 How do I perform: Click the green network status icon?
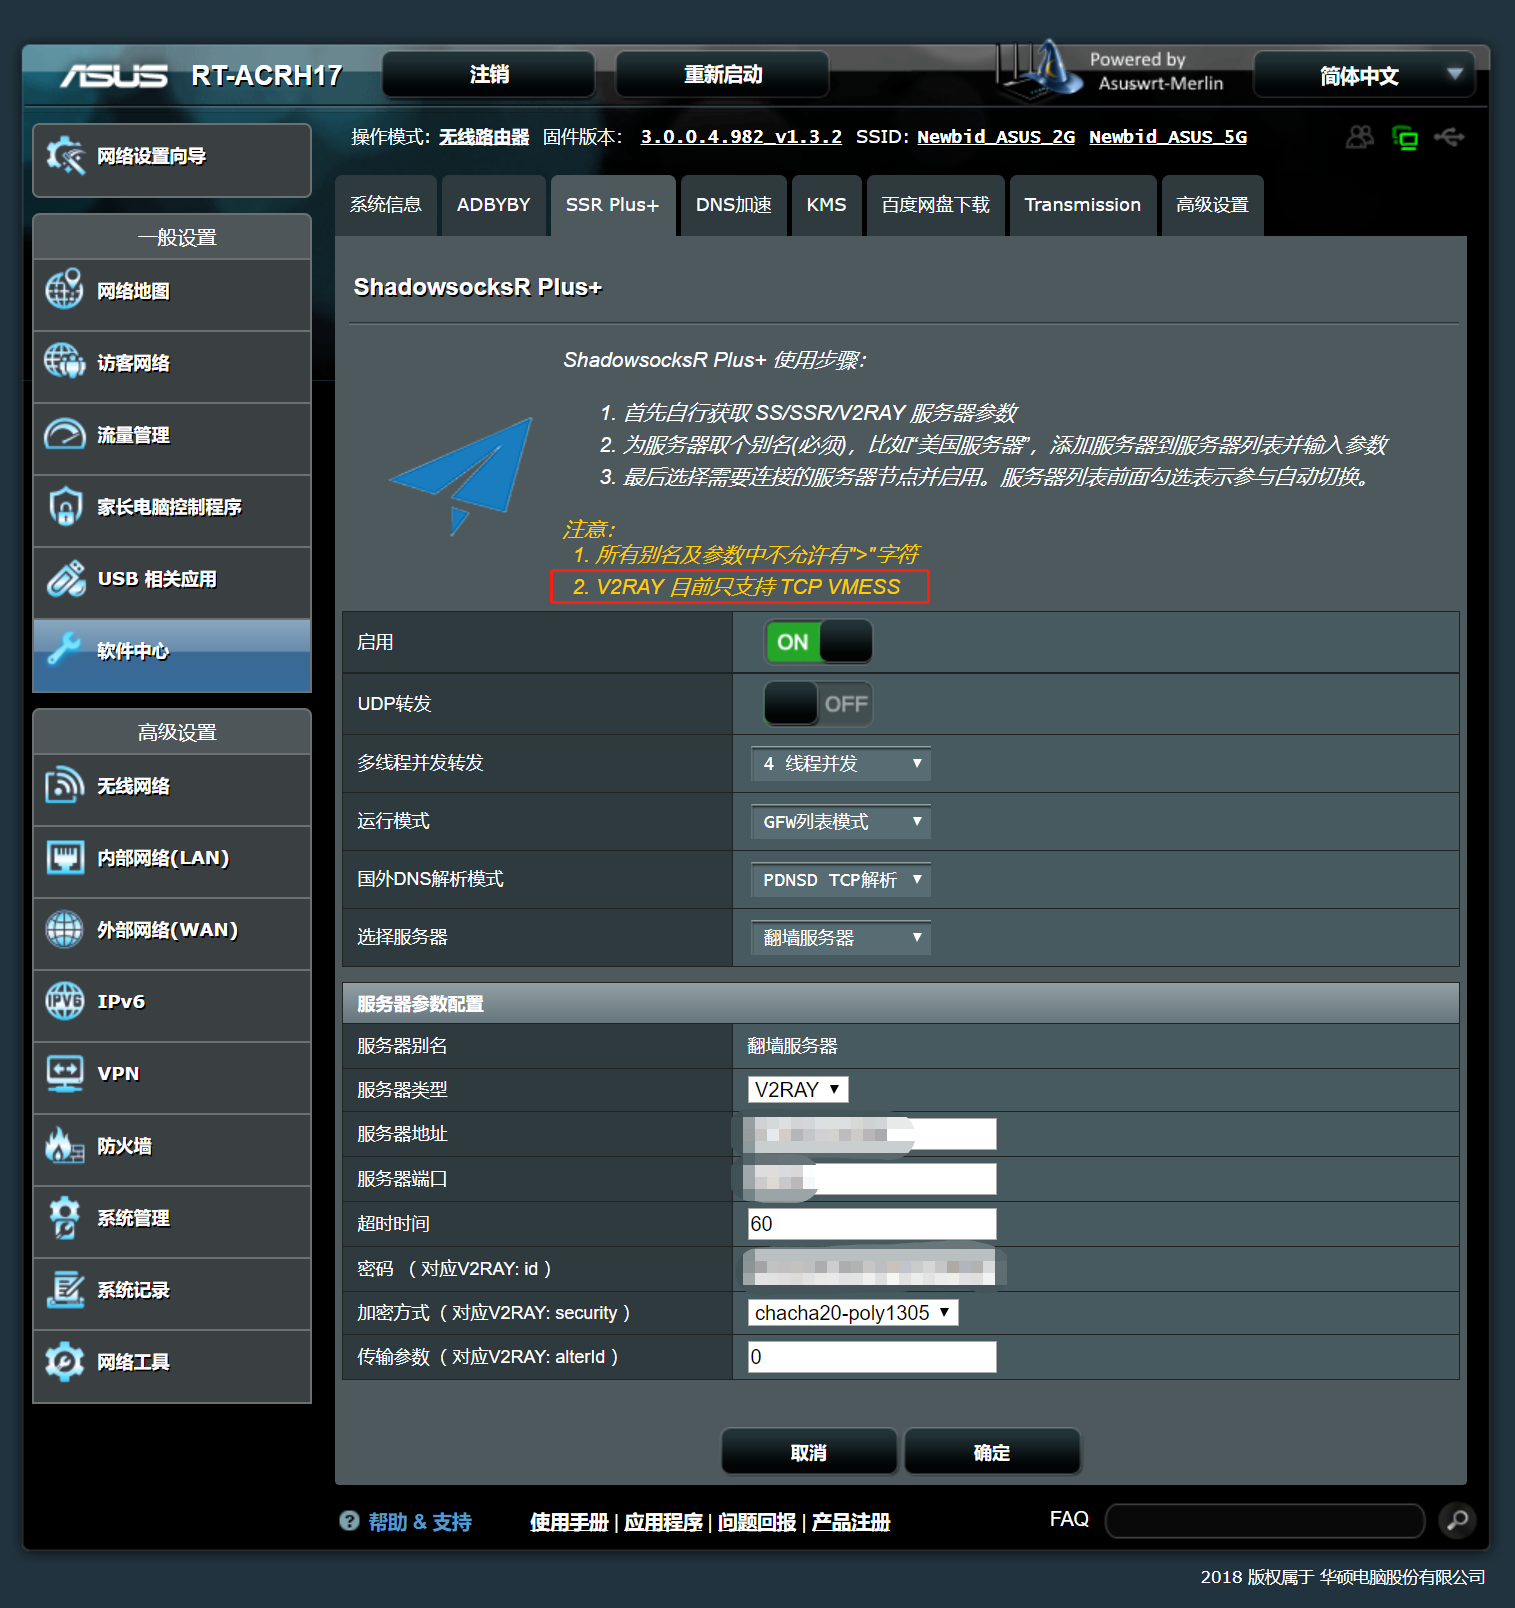point(1405,138)
